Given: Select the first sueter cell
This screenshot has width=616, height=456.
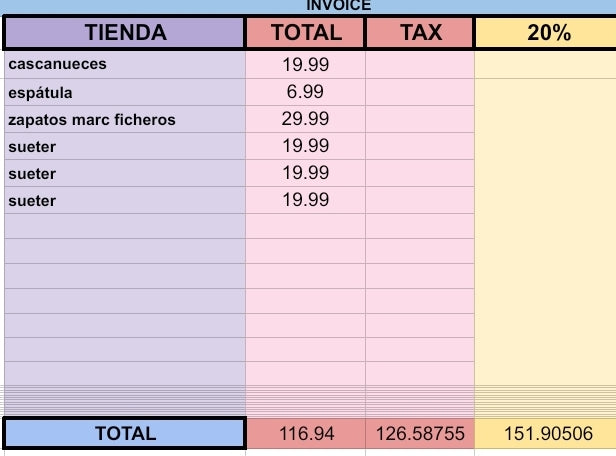Looking at the screenshot, I should 125,146.
